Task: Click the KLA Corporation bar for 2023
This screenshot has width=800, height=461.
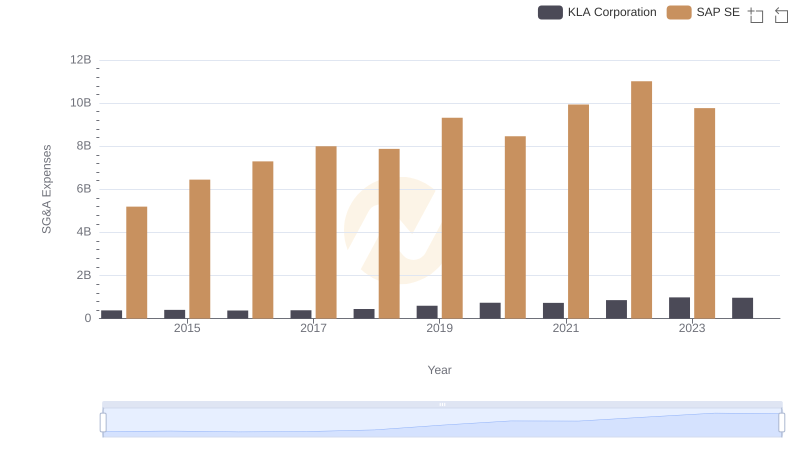Action: (679, 308)
